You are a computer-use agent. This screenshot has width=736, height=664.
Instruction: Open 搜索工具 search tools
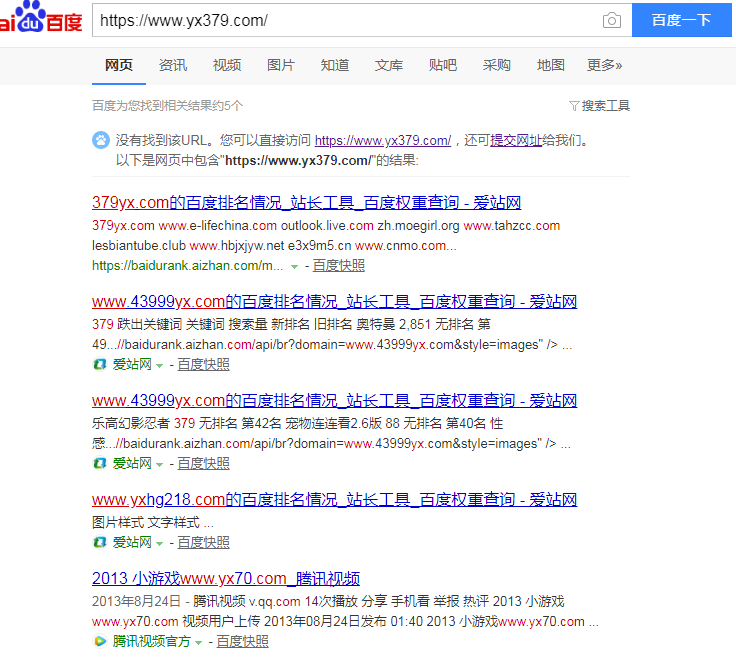[606, 106]
